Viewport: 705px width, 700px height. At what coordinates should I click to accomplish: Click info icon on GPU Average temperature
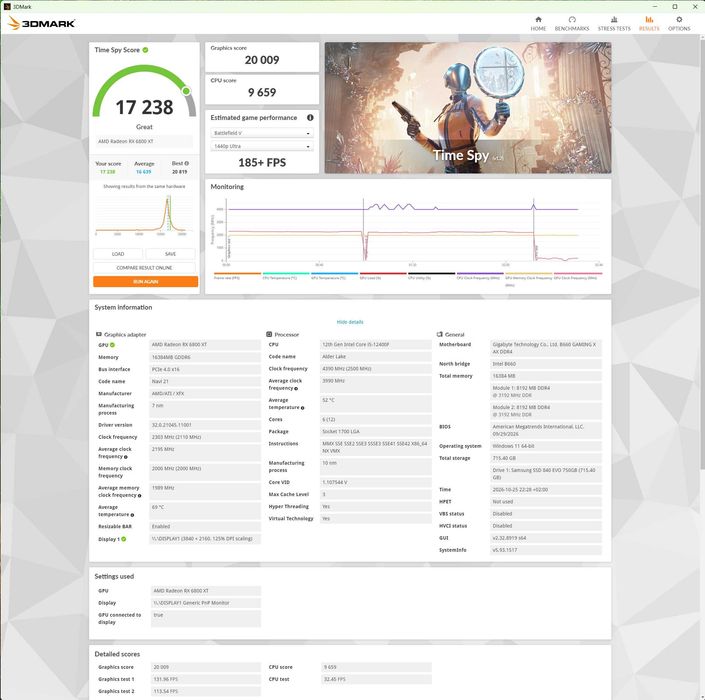pyautogui.click(x=132, y=515)
